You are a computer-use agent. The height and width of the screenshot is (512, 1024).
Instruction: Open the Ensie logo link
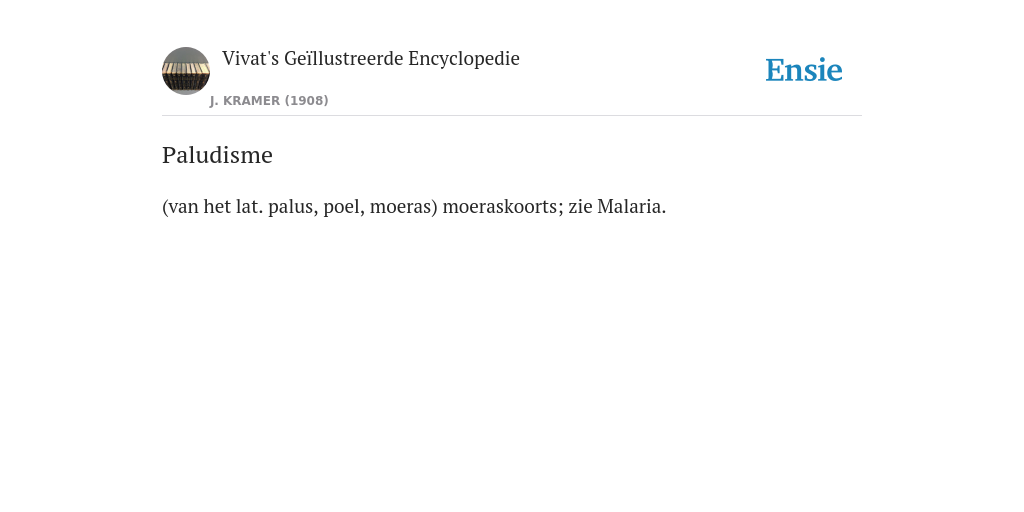pyautogui.click(x=804, y=70)
